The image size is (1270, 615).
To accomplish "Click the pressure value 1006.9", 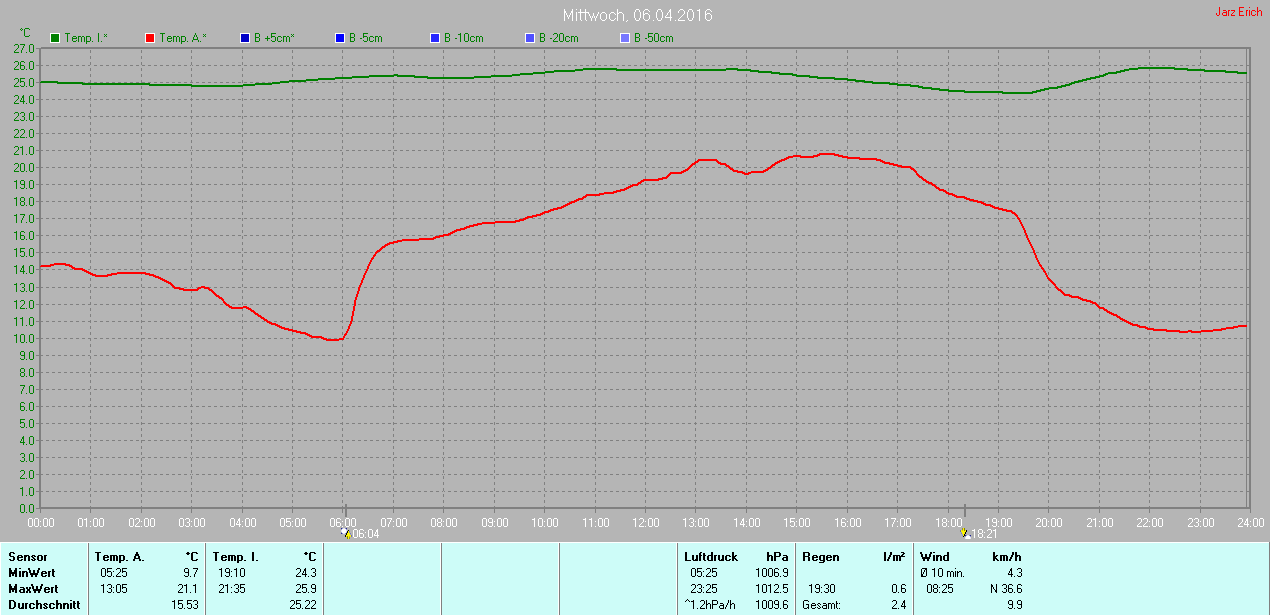I will click(771, 573).
